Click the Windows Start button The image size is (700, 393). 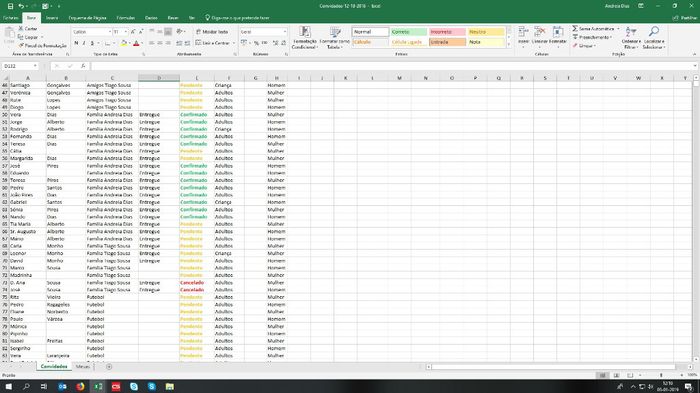click(x=8, y=386)
